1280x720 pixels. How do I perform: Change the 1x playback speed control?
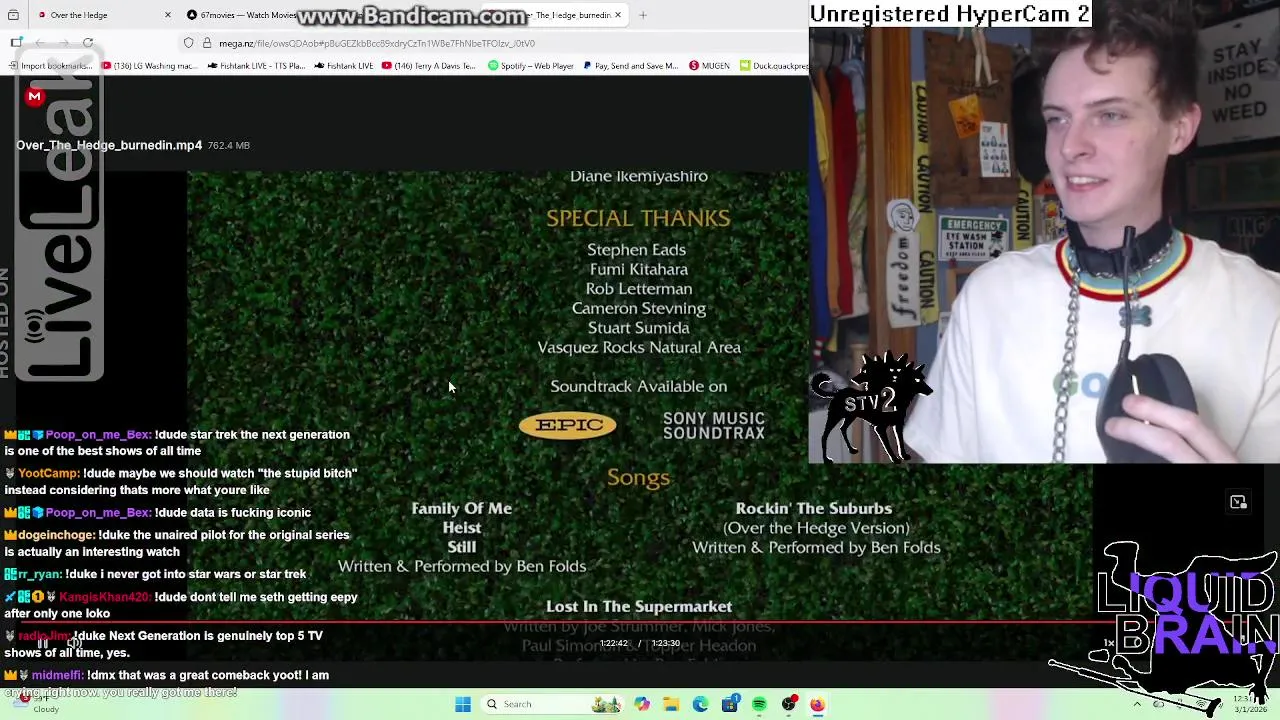(1109, 643)
